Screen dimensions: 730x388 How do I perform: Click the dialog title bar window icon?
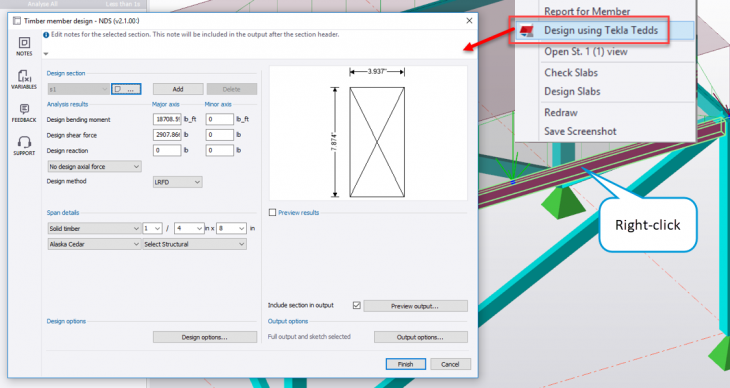pyautogui.click(x=17, y=20)
